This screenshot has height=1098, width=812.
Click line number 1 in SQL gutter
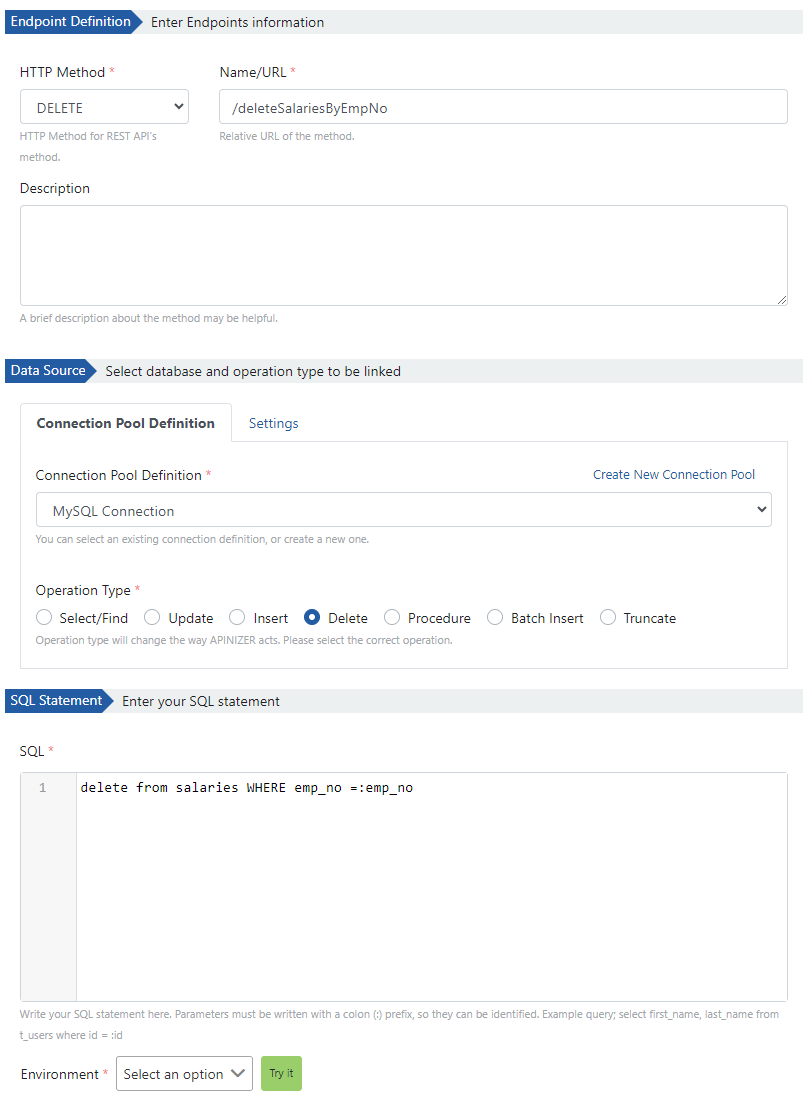tap(43, 788)
